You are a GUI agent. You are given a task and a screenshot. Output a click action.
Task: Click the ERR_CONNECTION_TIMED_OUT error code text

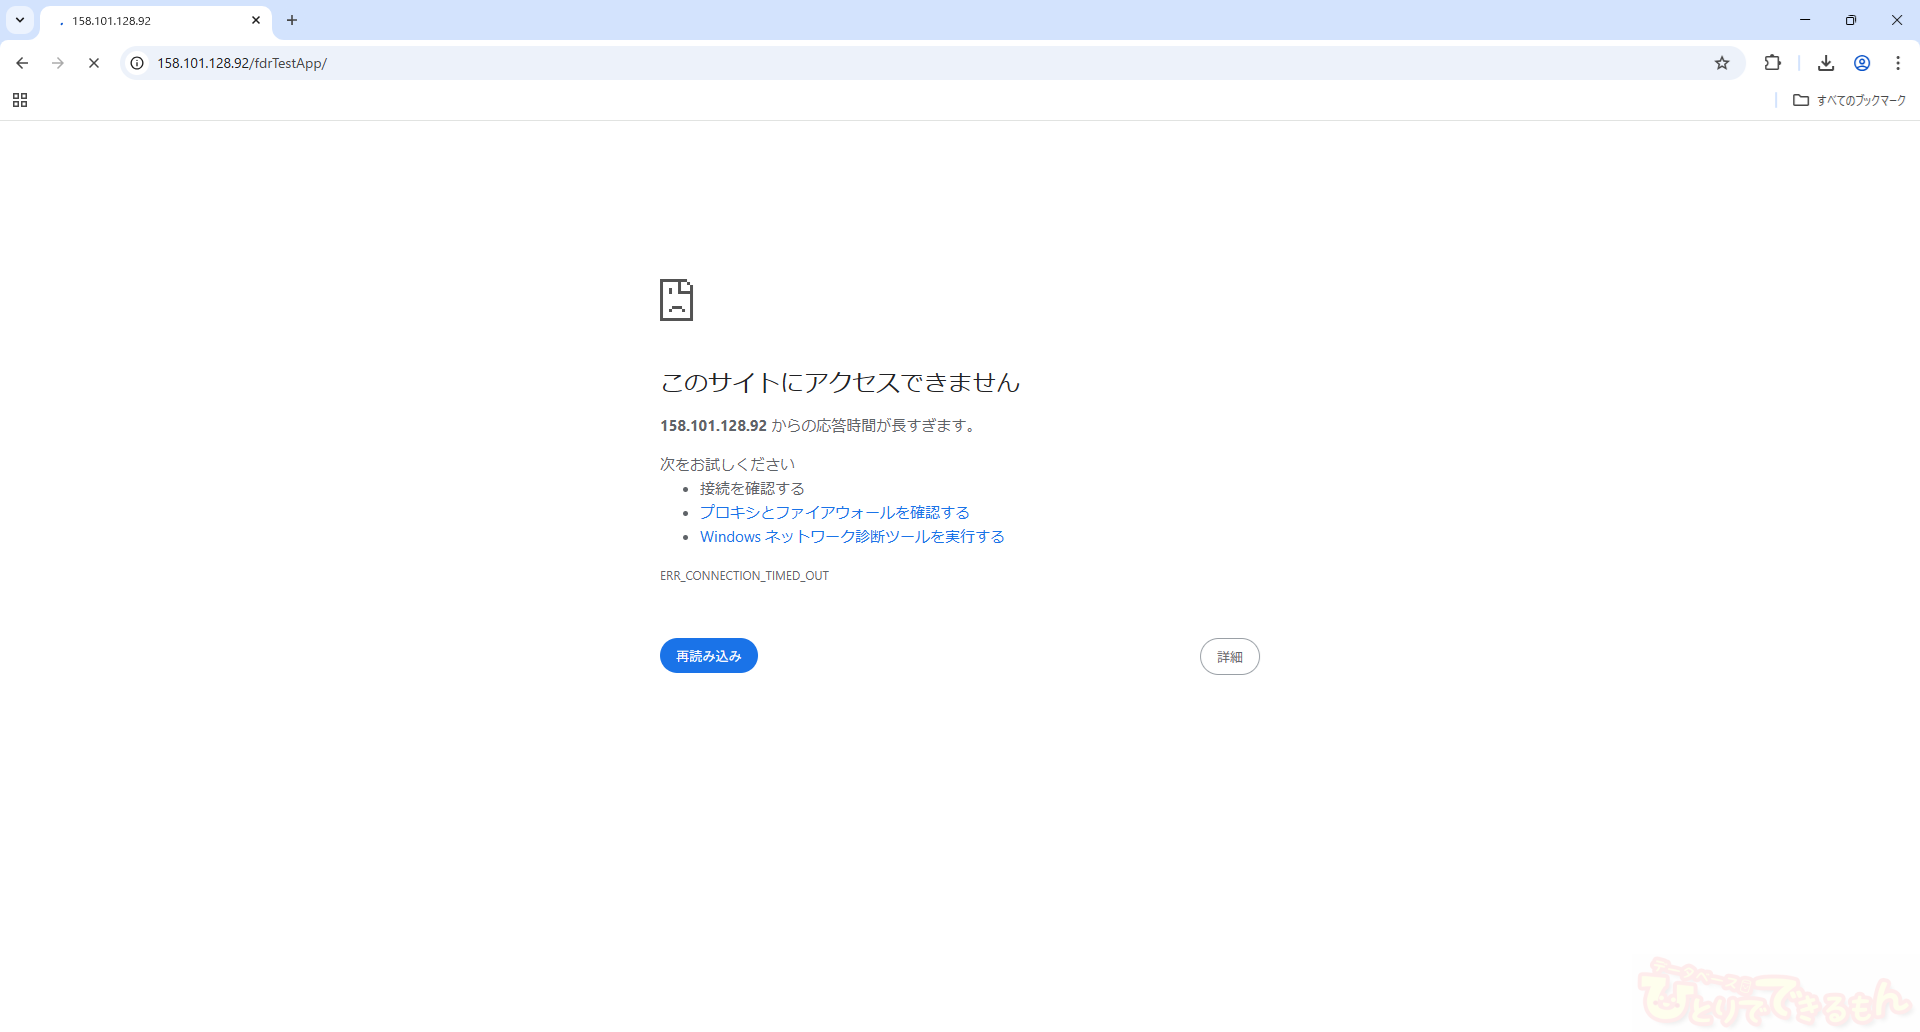tap(744, 576)
